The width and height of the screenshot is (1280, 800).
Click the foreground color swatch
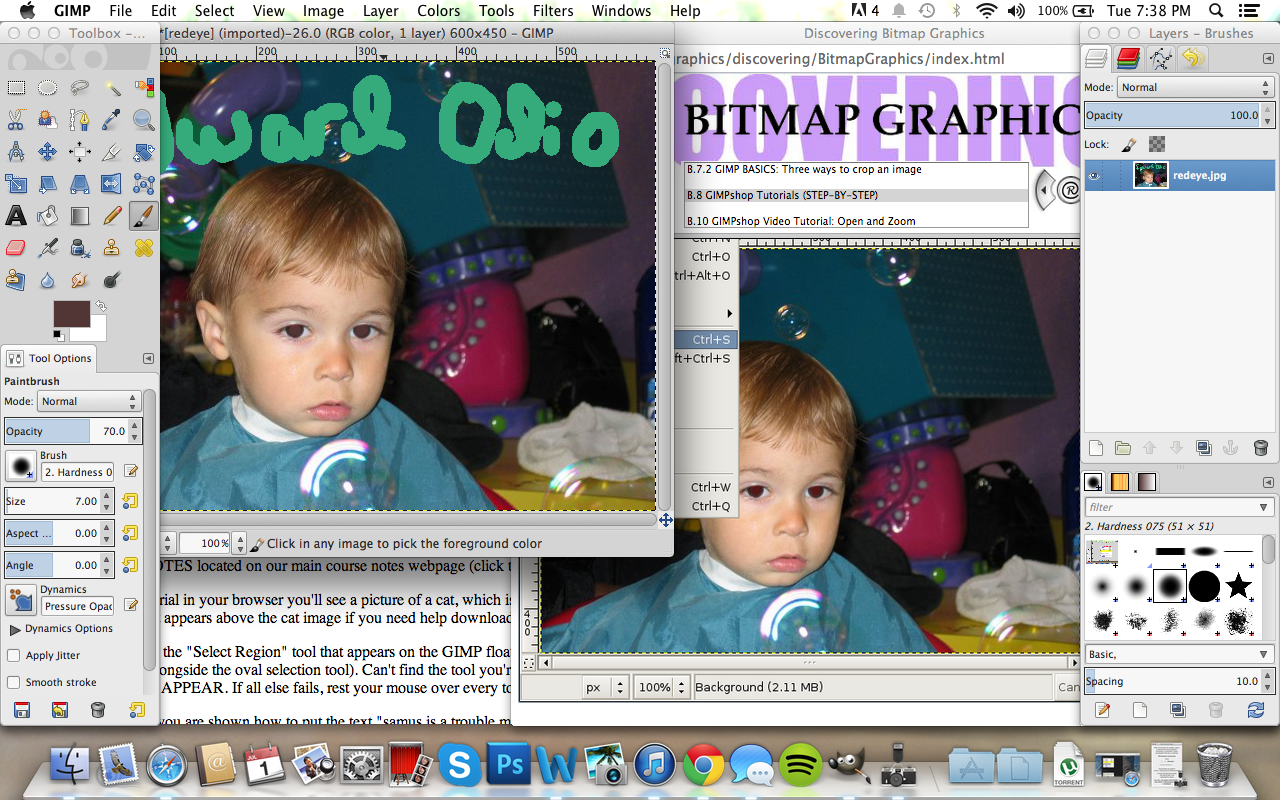tap(72, 316)
